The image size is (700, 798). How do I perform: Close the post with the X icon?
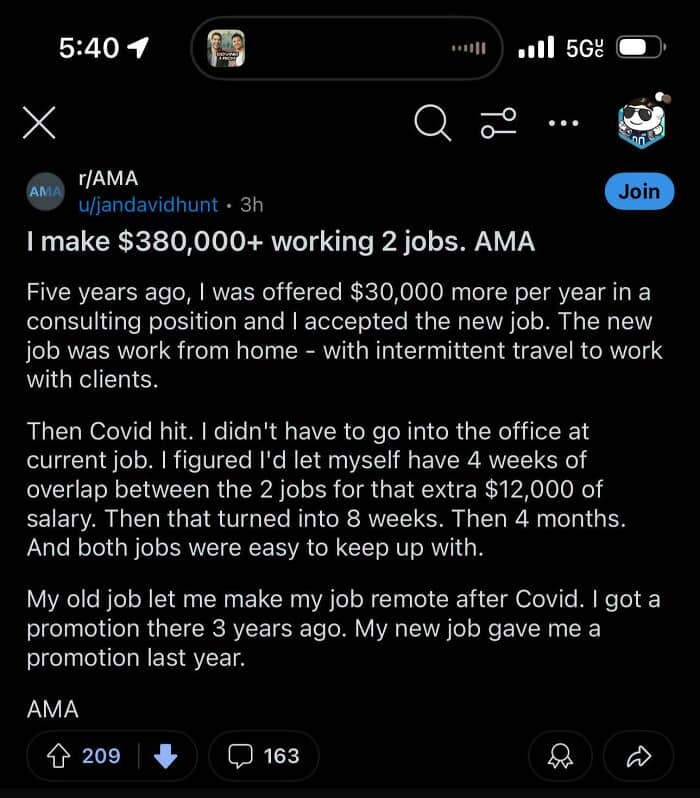tap(38, 123)
